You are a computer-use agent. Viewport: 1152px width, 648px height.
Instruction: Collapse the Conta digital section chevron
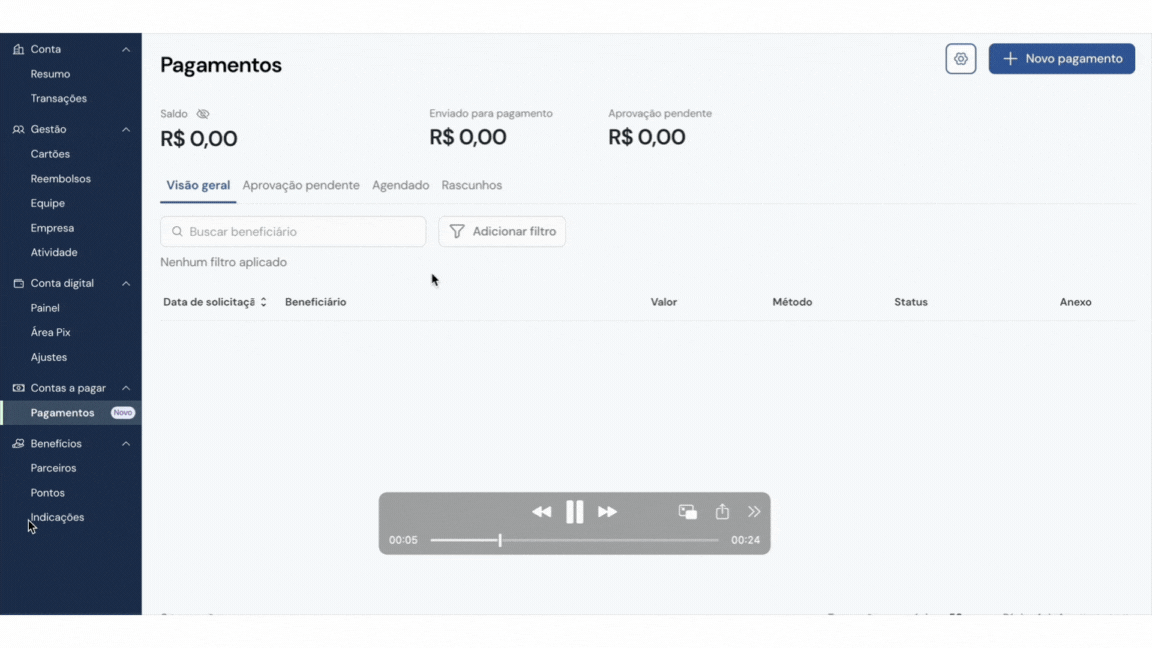coord(126,284)
